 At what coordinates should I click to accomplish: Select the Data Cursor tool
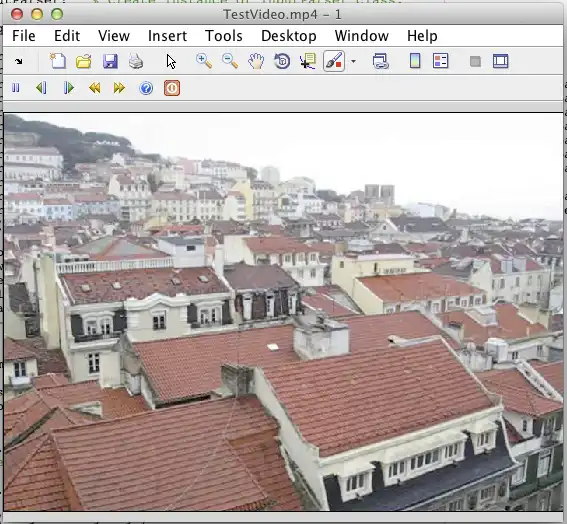click(x=308, y=61)
